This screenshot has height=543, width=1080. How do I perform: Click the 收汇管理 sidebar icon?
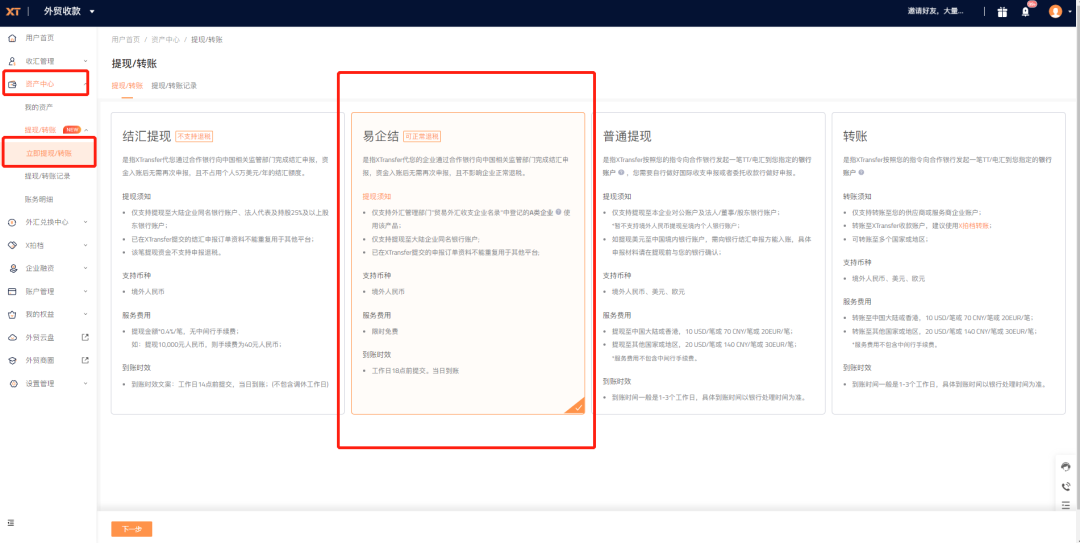pos(12,61)
